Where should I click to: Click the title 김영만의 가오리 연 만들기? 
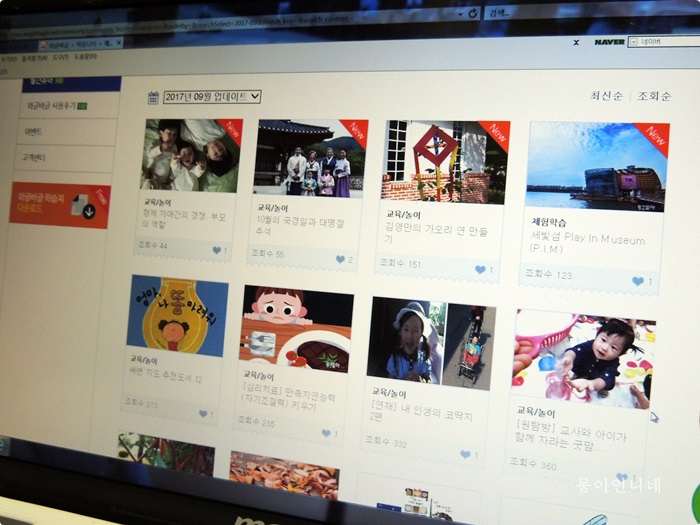point(435,233)
